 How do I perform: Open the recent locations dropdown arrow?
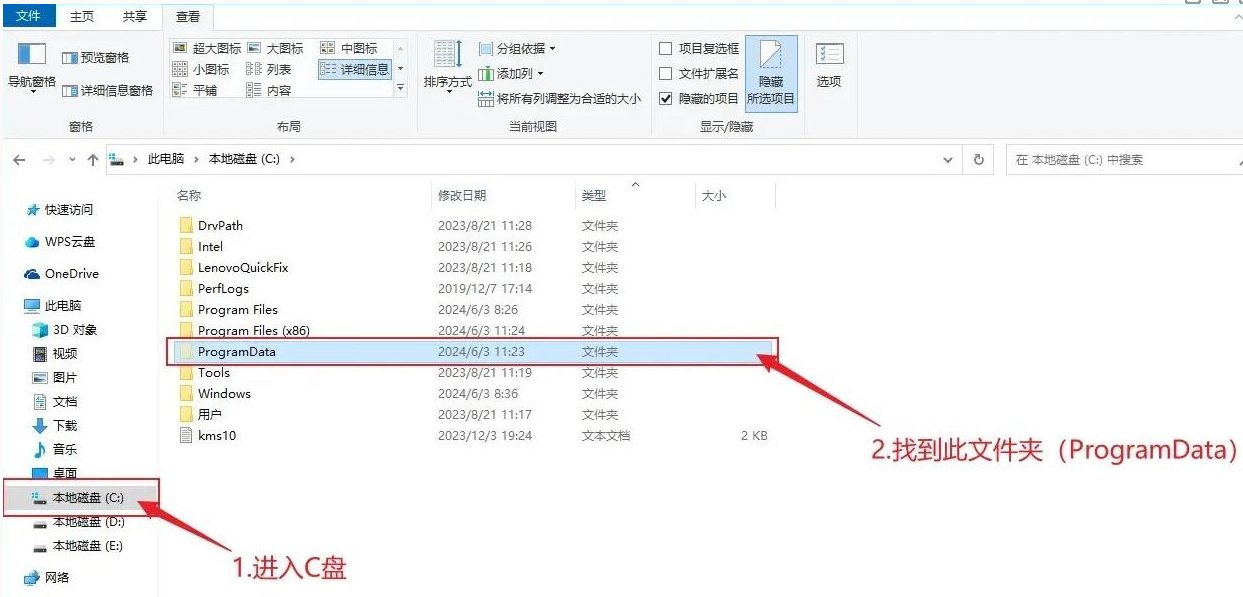click(72, 160)
